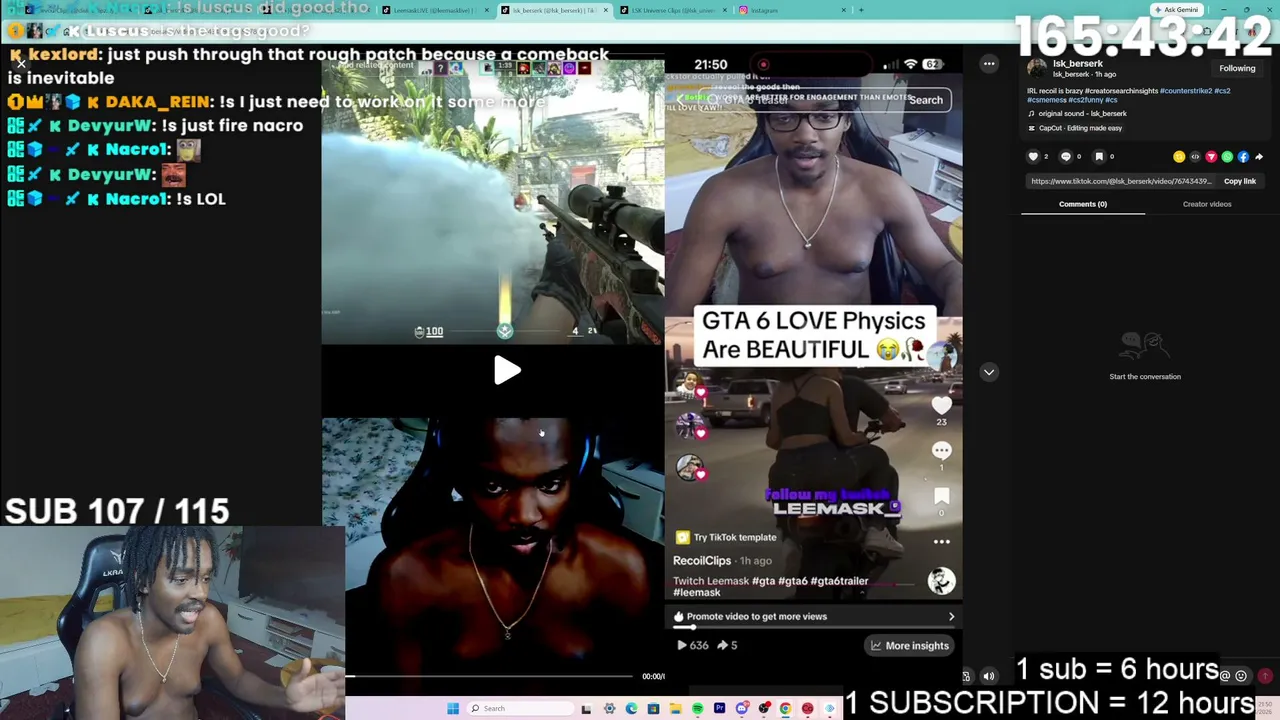1280x720 pixels.
Task: Seek on the video progress bar
Action: 490,676
